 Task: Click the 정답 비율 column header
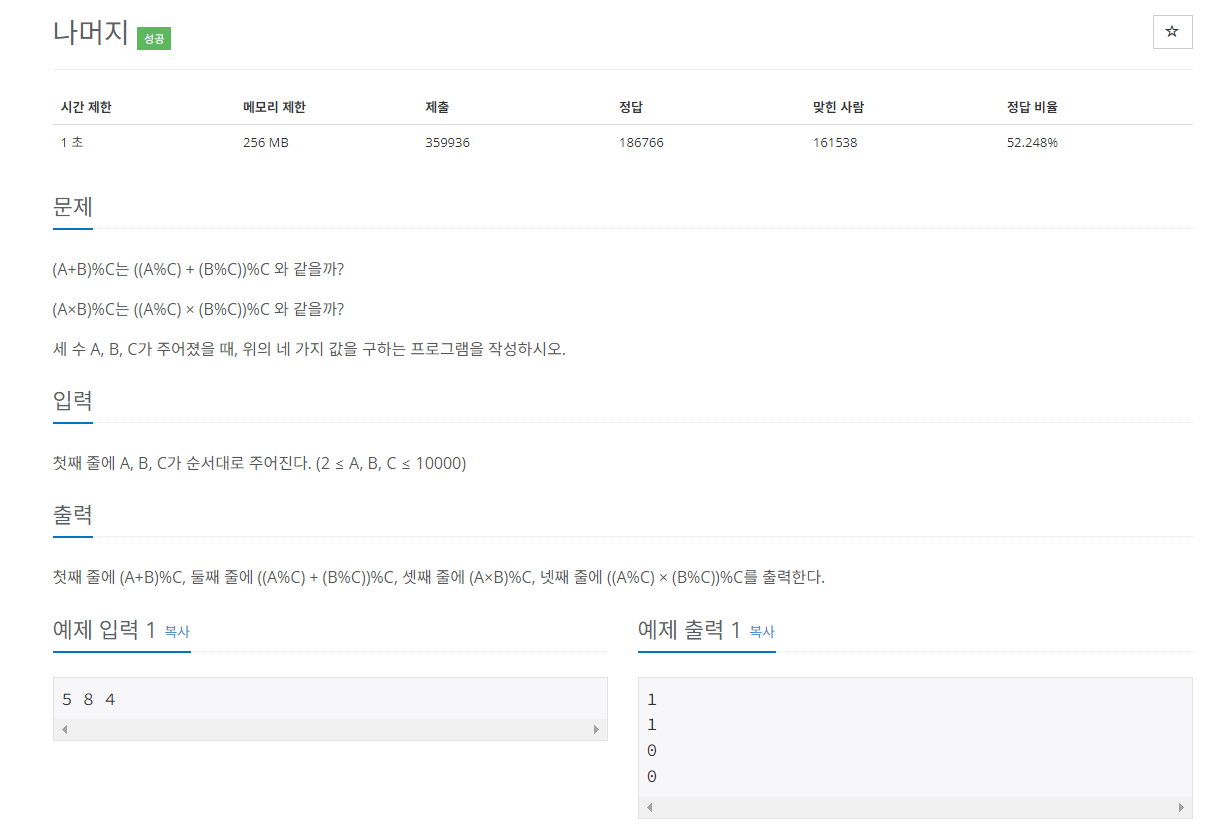1032,107
